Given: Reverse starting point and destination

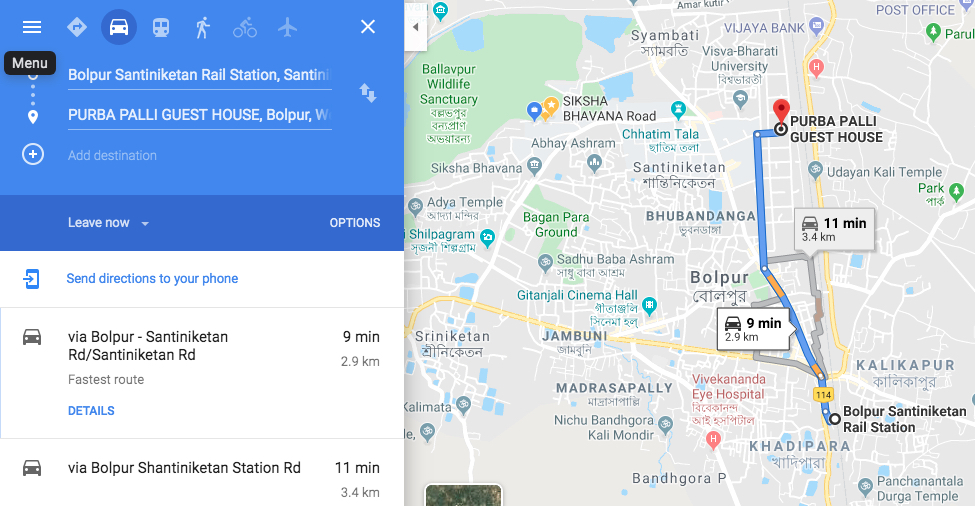Looking at the screenshot, I should (367, 93).
